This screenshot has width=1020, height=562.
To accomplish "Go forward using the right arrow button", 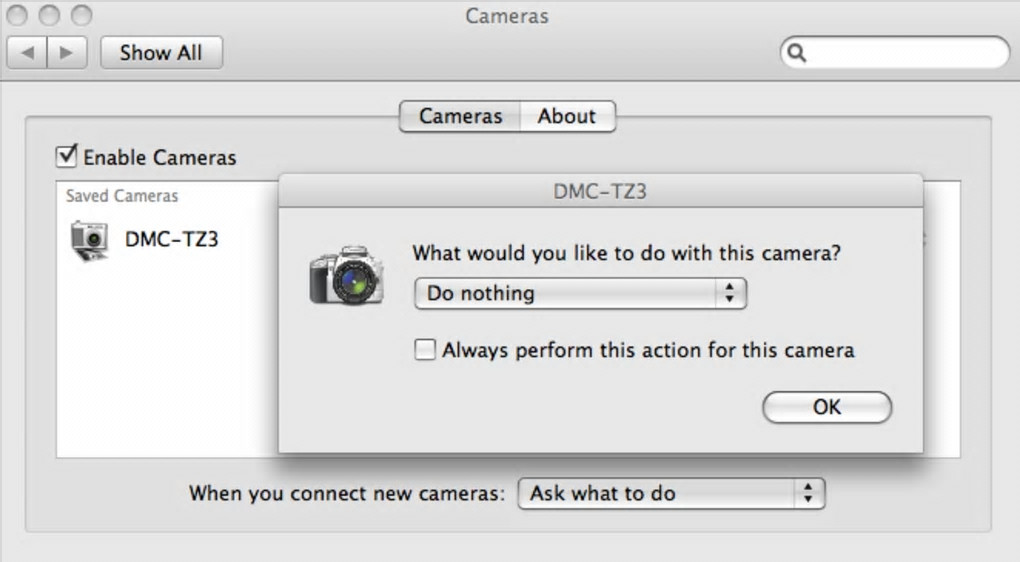I will tap(66, 53).
